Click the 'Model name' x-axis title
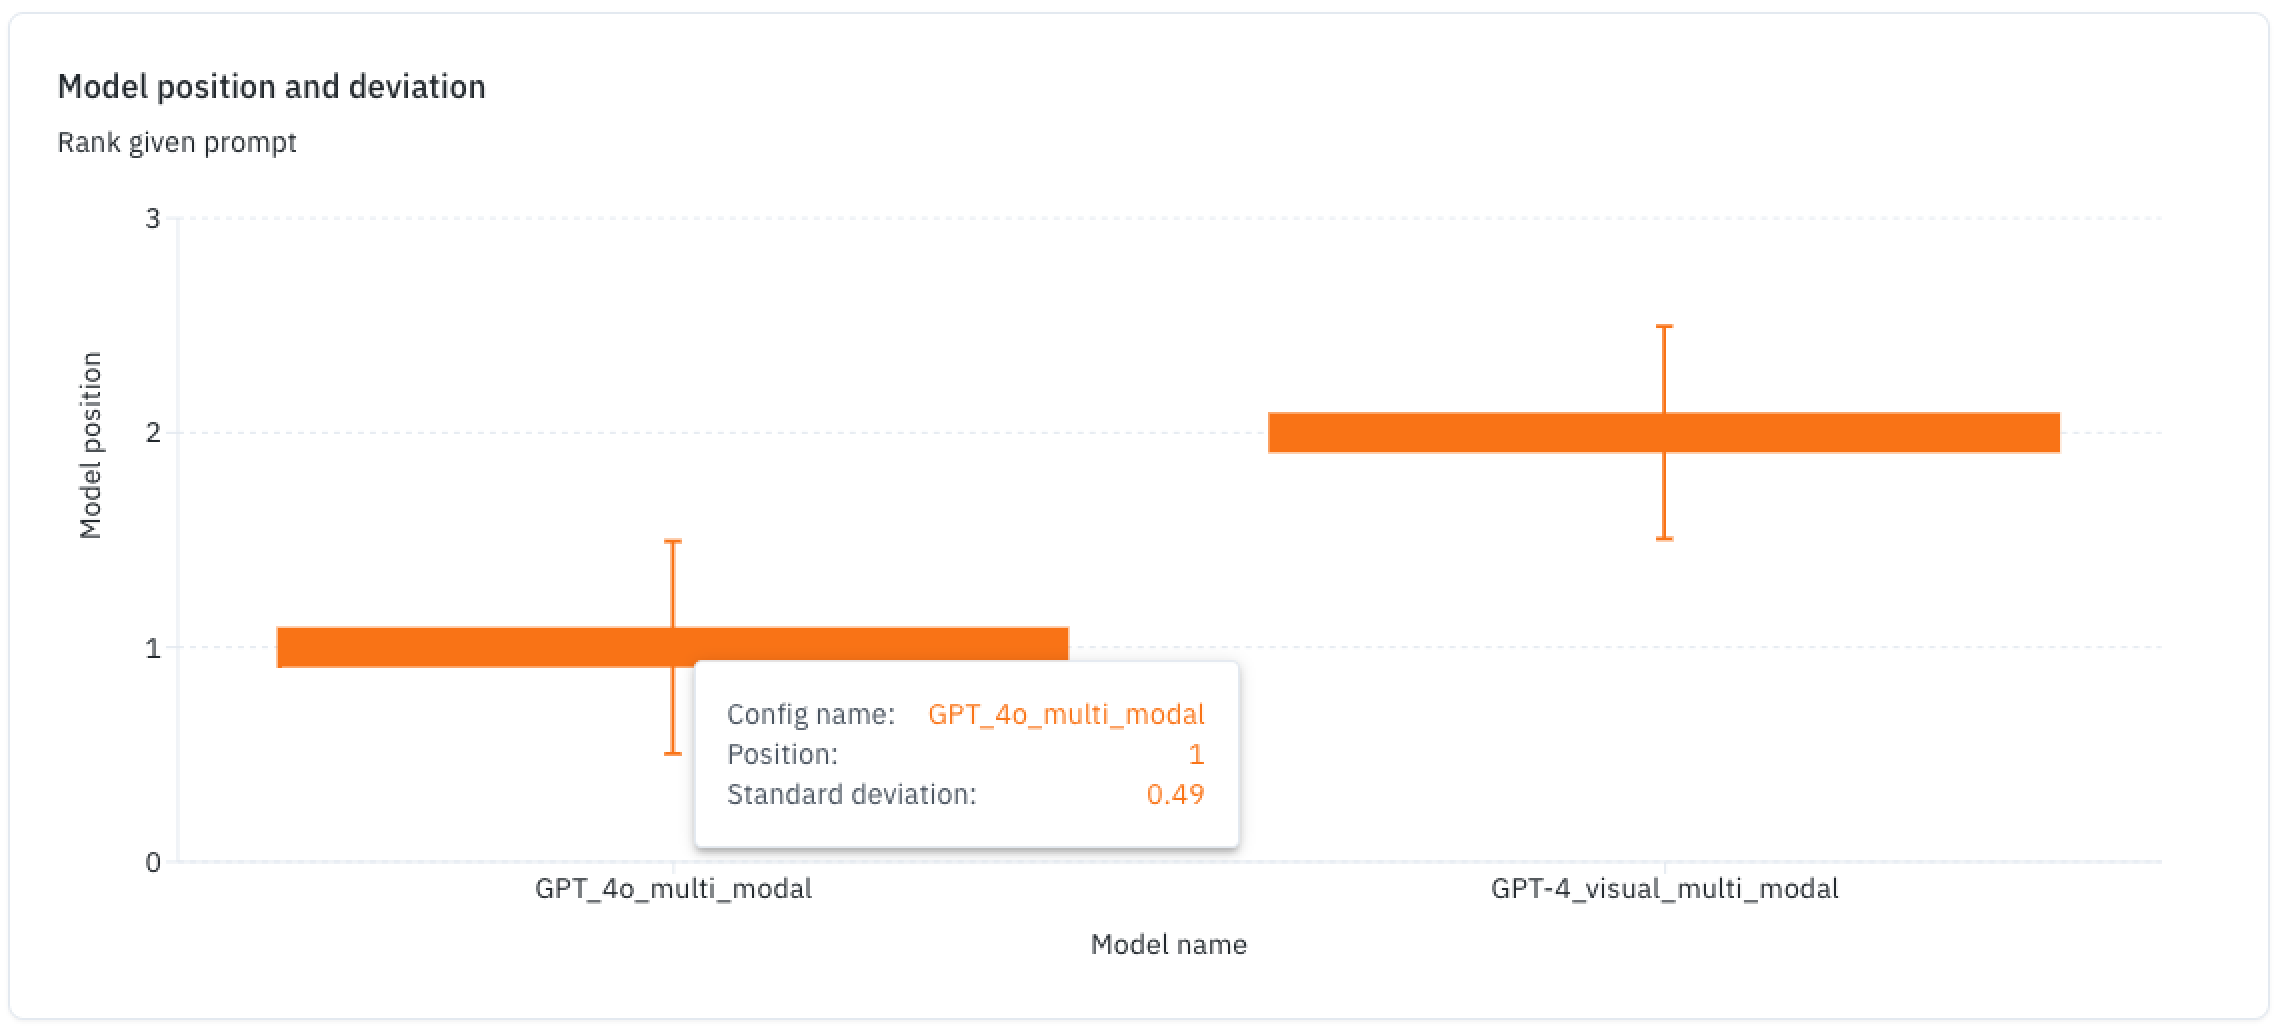The width and height of the screenshot is (2280, 1028). (x=1168, y=944)
